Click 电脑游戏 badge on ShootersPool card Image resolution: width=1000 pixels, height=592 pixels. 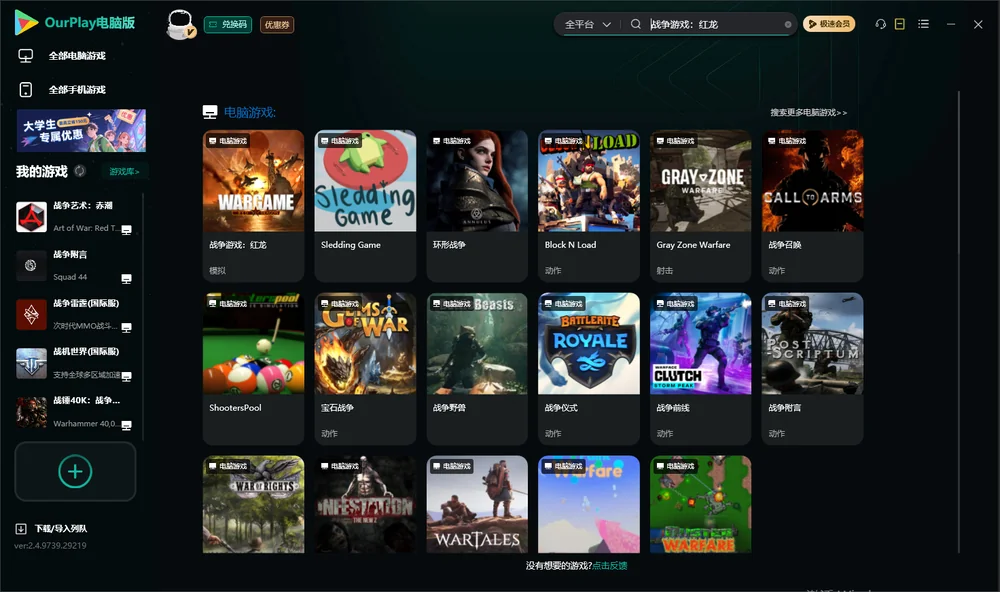click(227, 304)
